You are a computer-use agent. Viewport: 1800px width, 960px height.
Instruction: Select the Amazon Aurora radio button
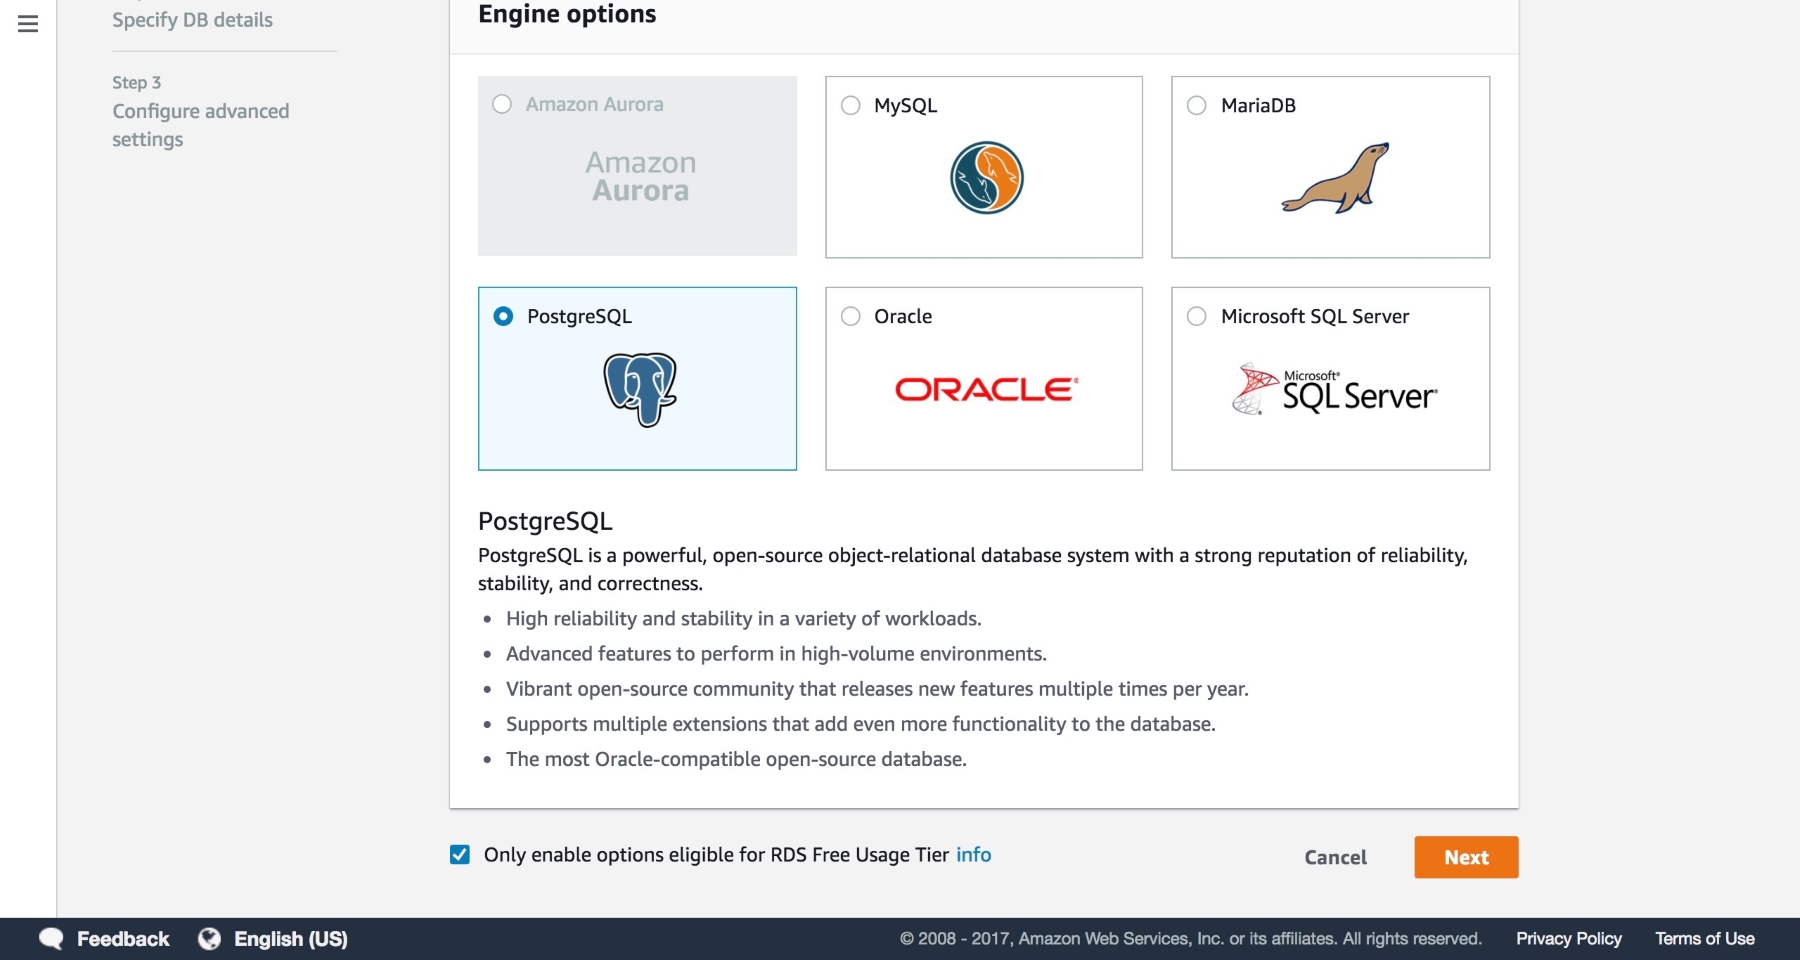502,104
